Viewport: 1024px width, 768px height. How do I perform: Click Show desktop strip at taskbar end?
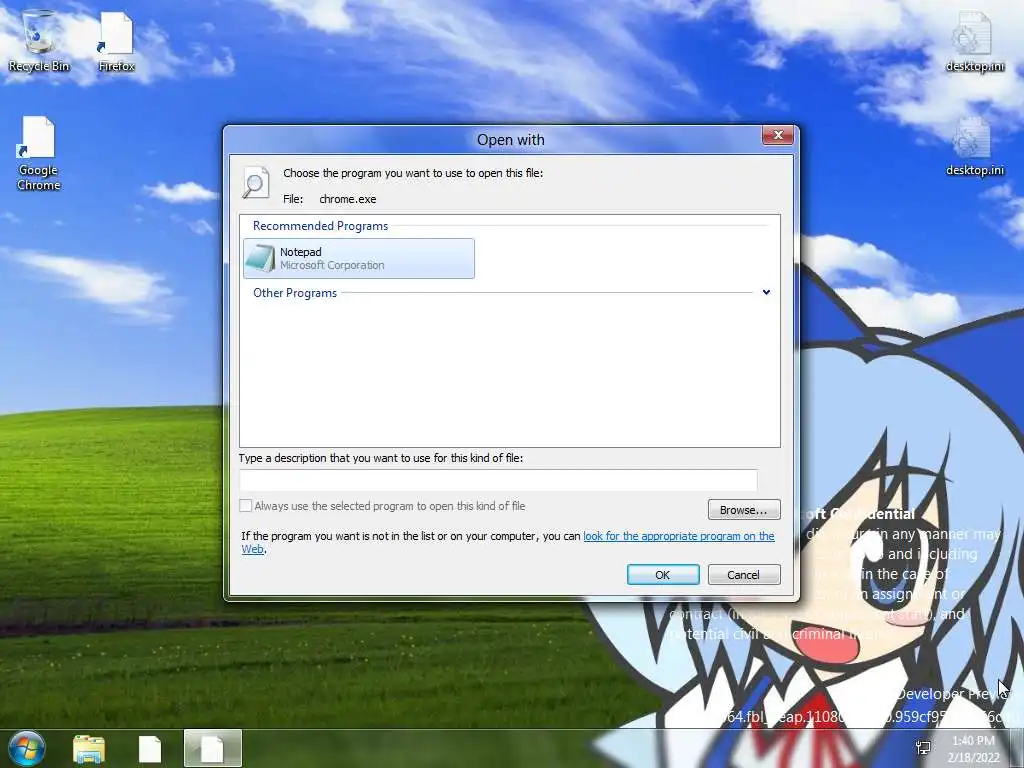click(1017, 748)
